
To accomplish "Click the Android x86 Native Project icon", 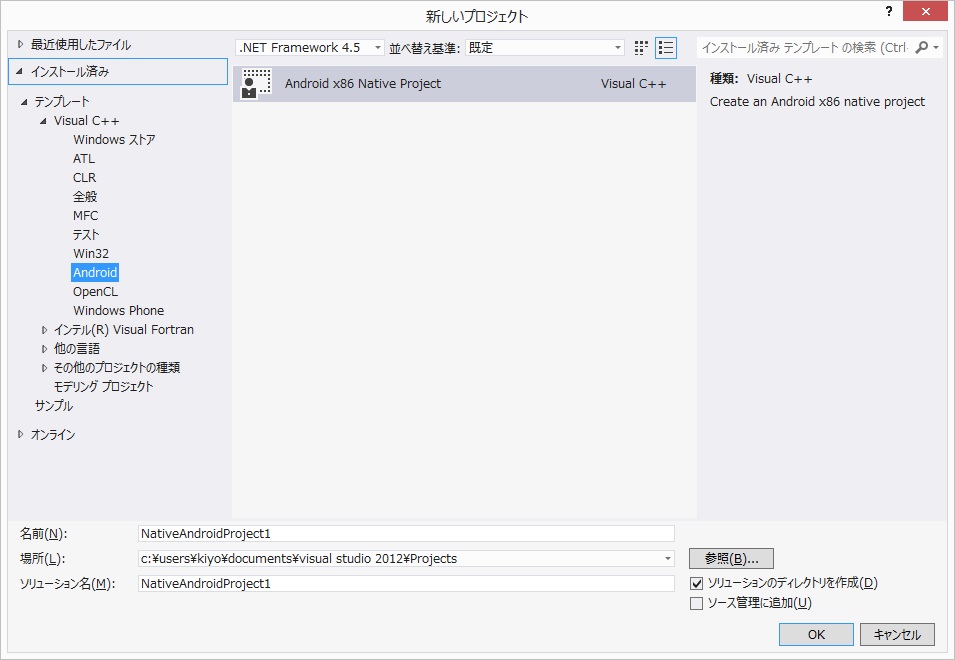I will pos(257,84).
